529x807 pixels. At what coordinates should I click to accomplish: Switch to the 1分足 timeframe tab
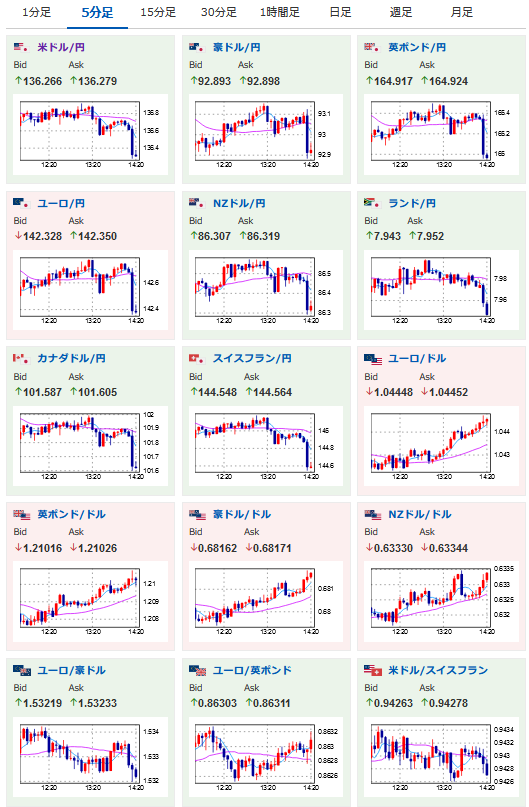pos(37,12)
